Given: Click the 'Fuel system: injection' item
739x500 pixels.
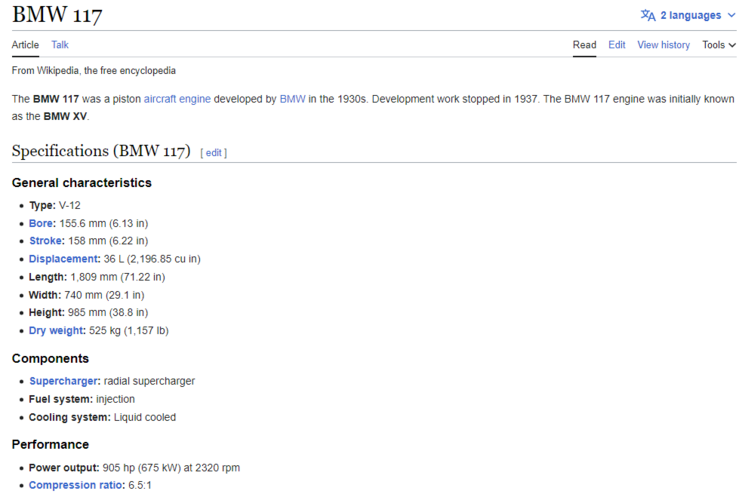Looking at the screenshot, I should coord(82,399).
